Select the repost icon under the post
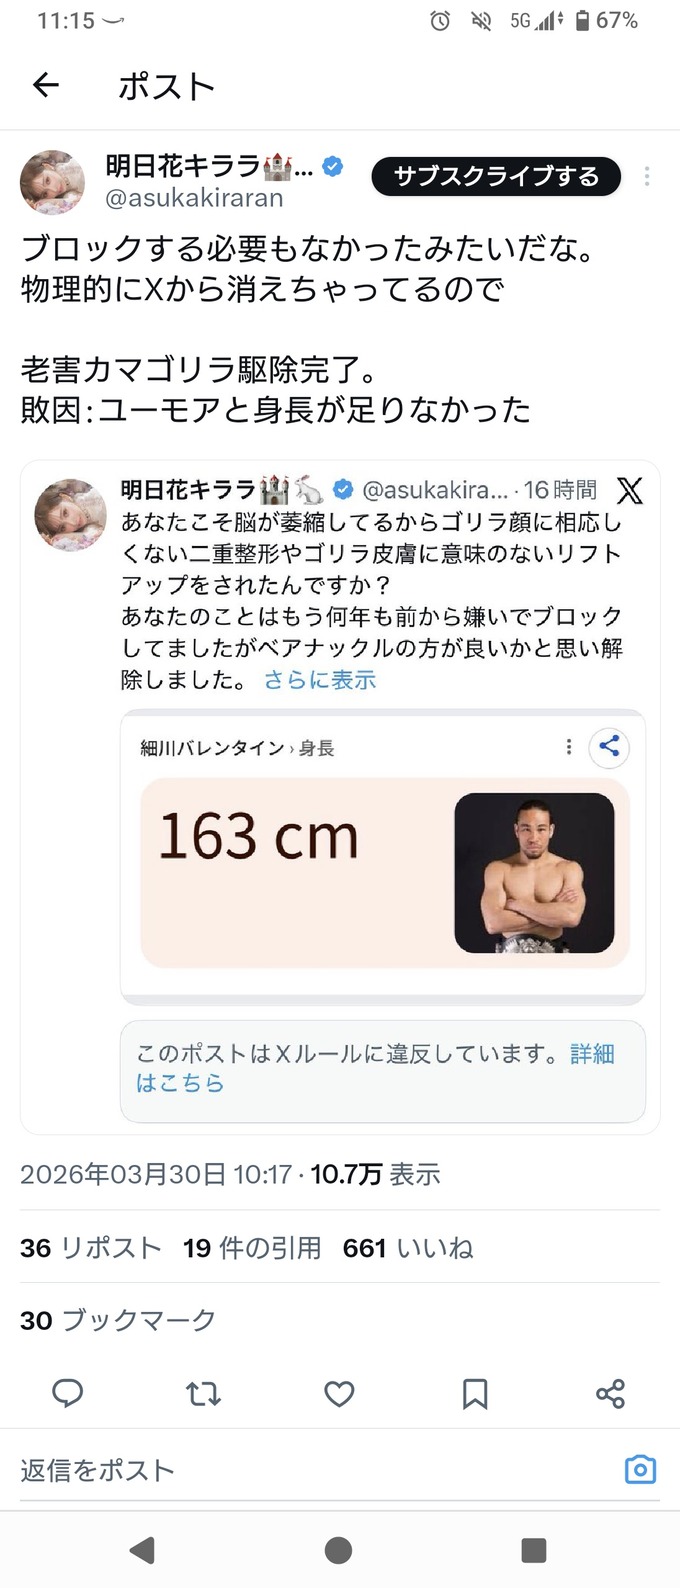 tap(203, 1394)
